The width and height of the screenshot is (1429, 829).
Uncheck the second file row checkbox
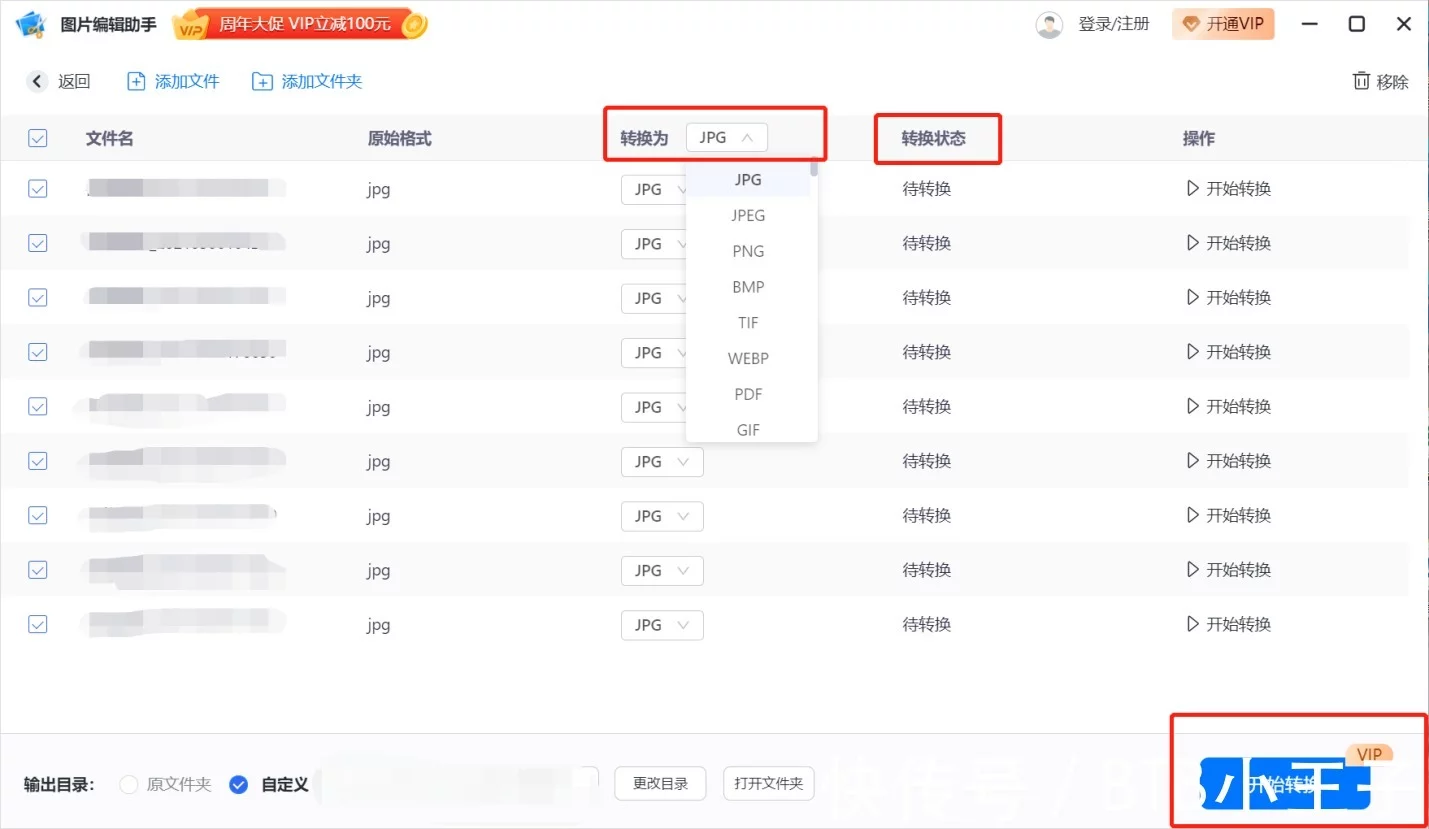tap(38, 243)
